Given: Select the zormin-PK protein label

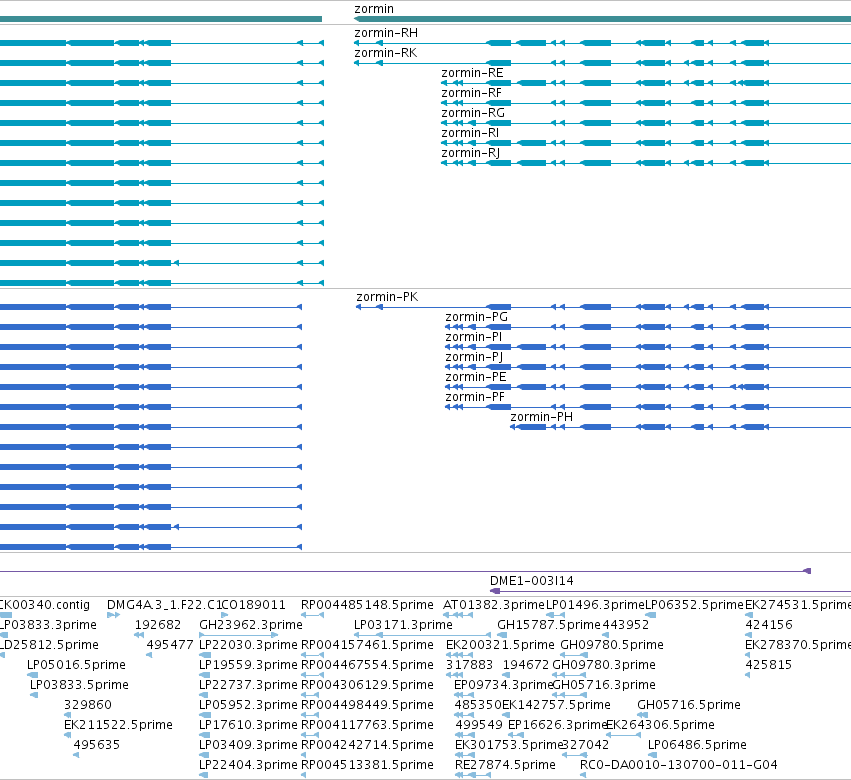Looking at the screenshot, I should [387, 297].
